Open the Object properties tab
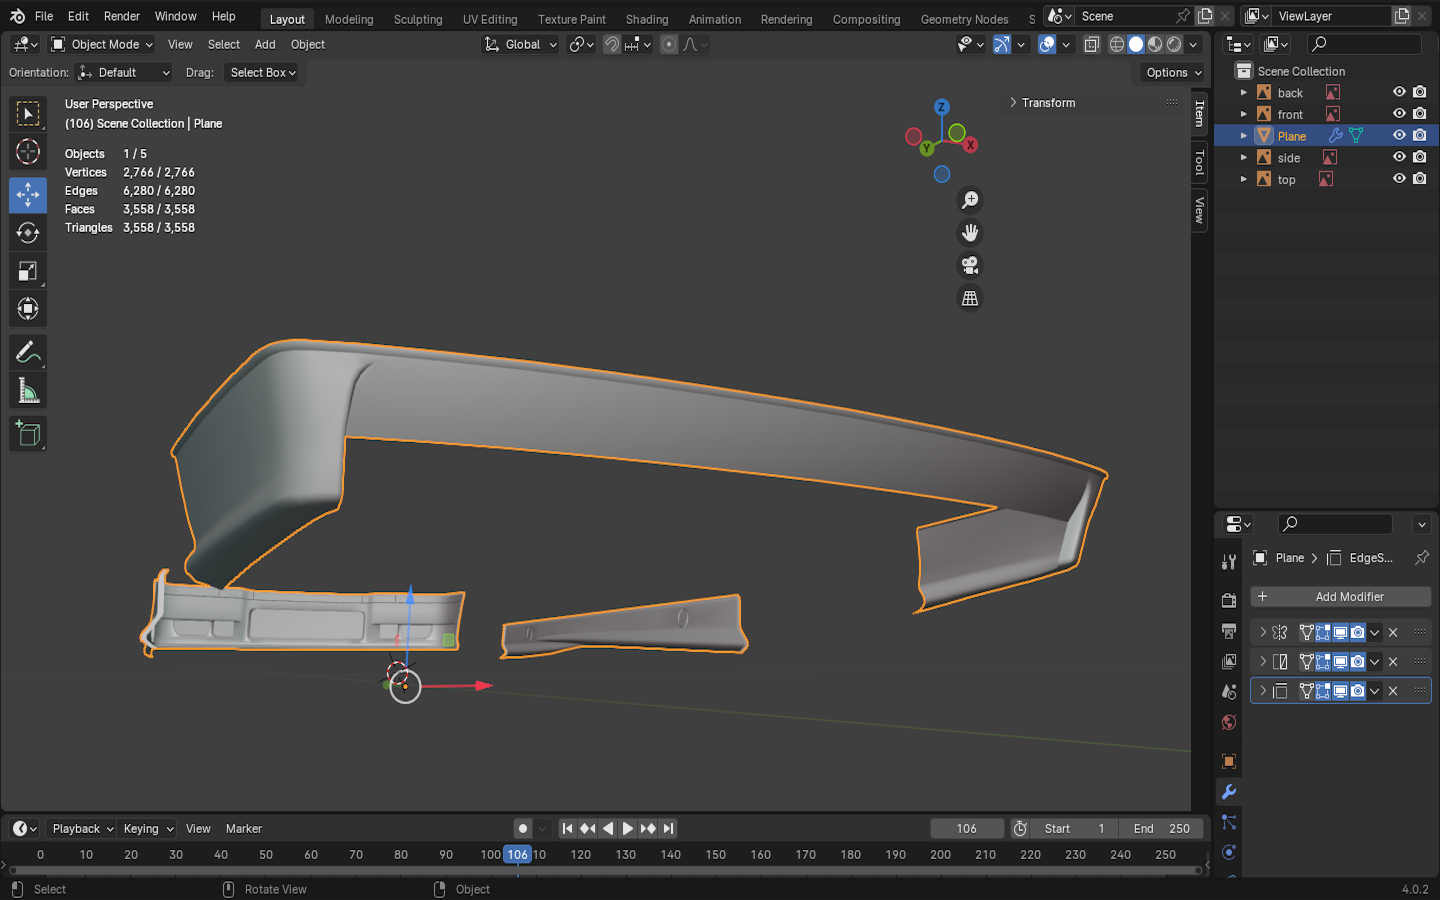 [1229, 761]
